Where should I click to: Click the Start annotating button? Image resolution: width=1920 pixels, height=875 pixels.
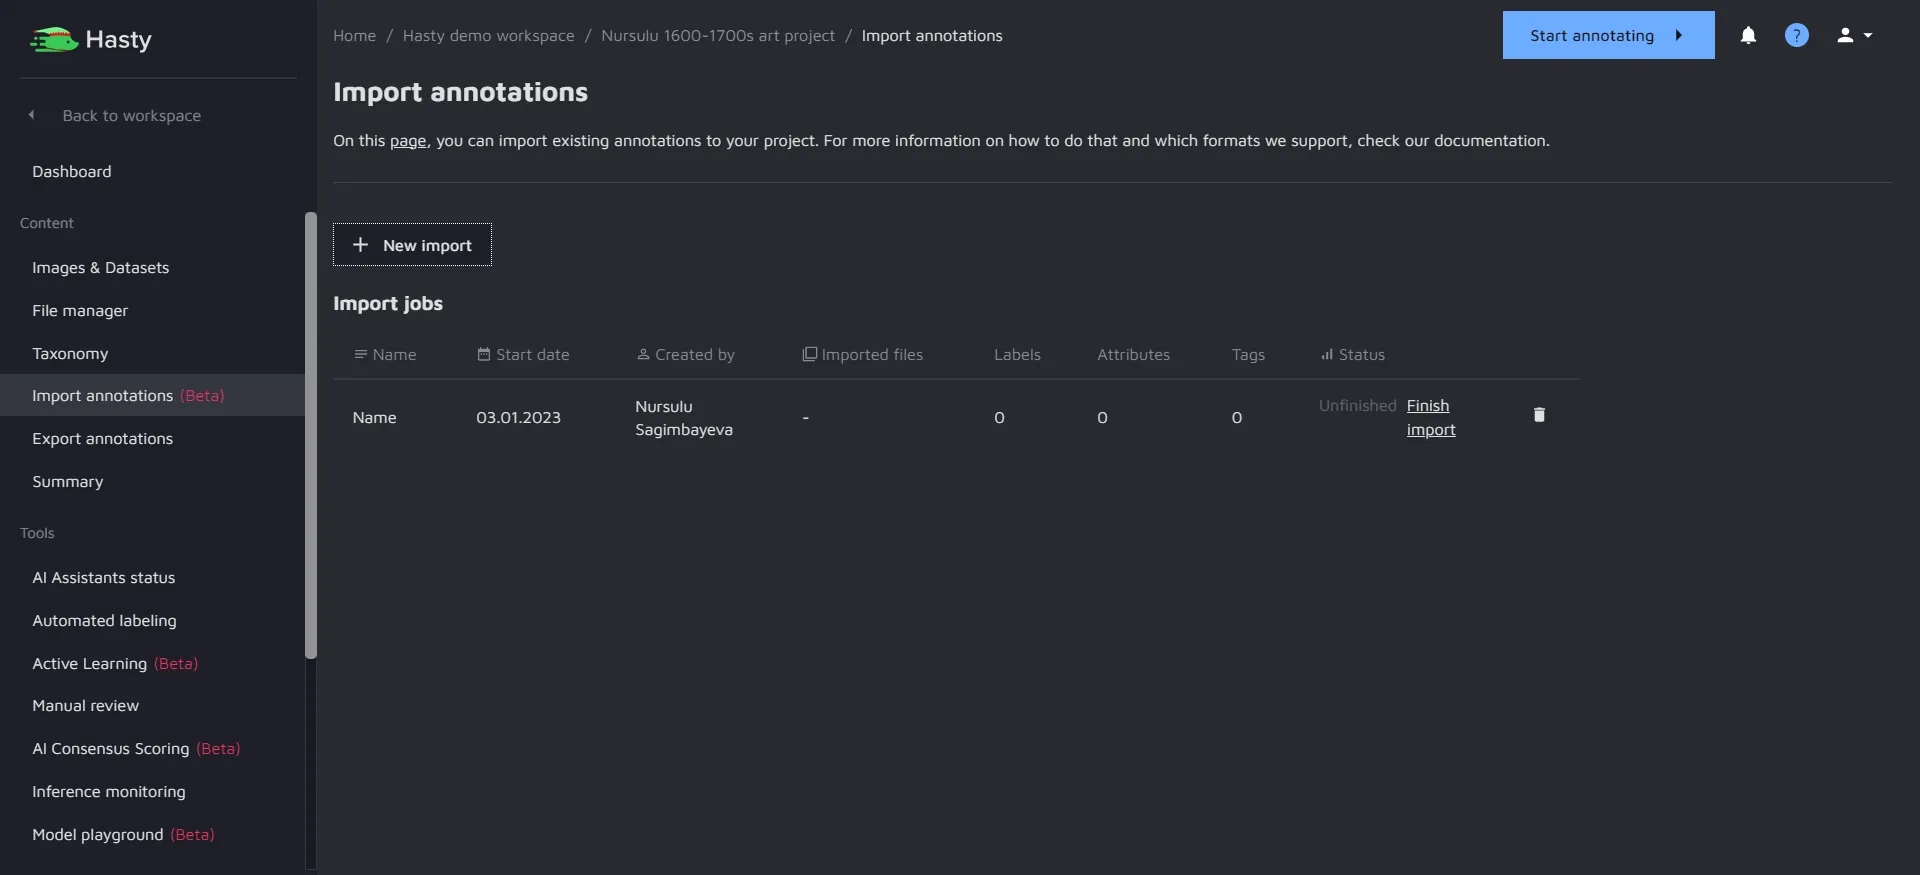1607,36
